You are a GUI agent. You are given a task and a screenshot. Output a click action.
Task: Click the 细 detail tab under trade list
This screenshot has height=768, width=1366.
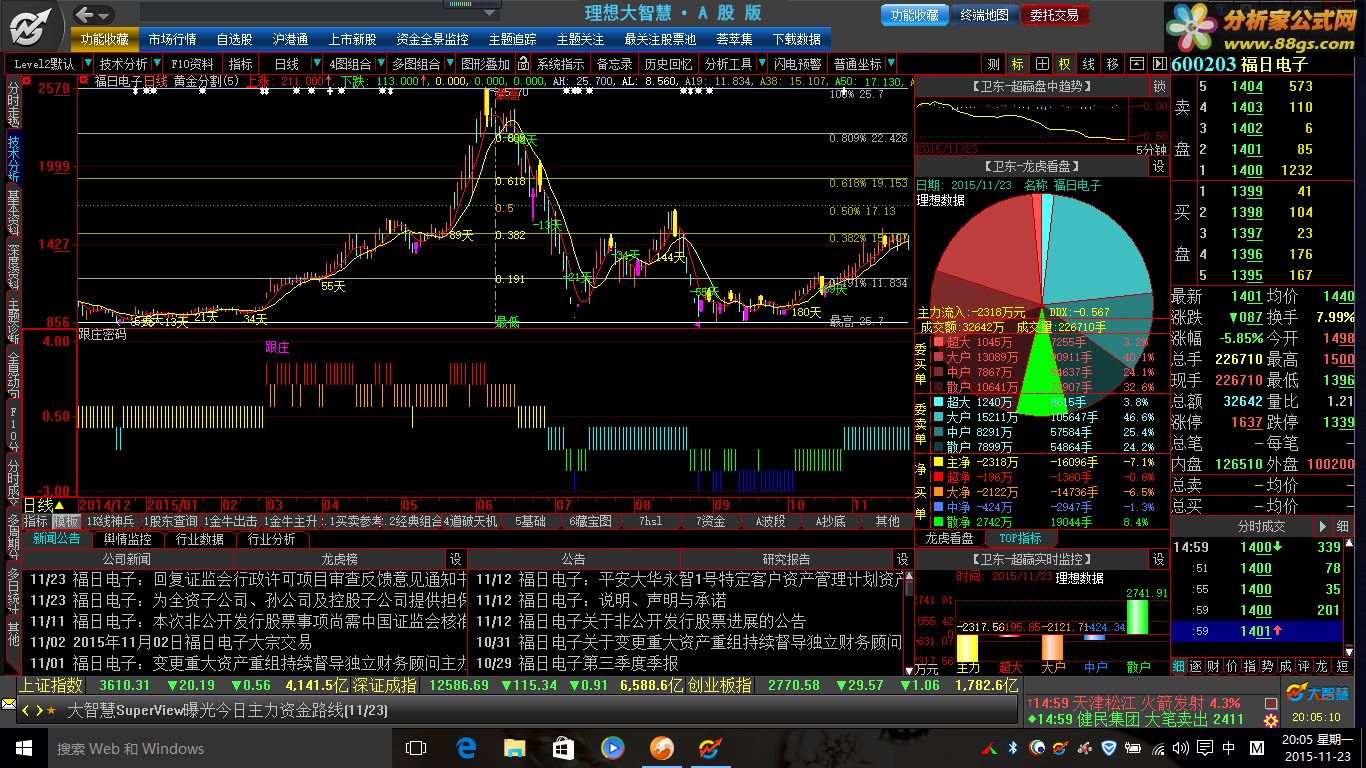click(1179, 665)
